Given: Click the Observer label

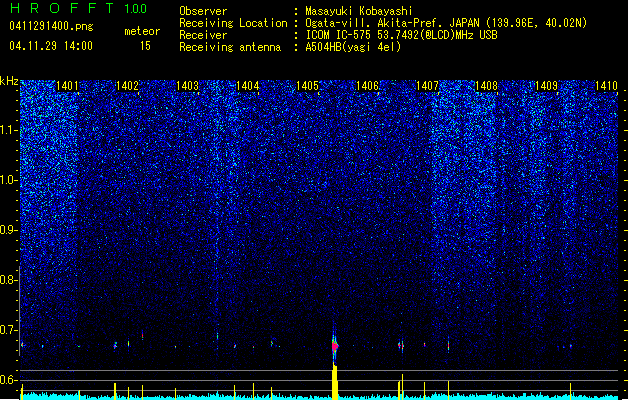Looking at the screenshot, I should [x=203, y=11].
